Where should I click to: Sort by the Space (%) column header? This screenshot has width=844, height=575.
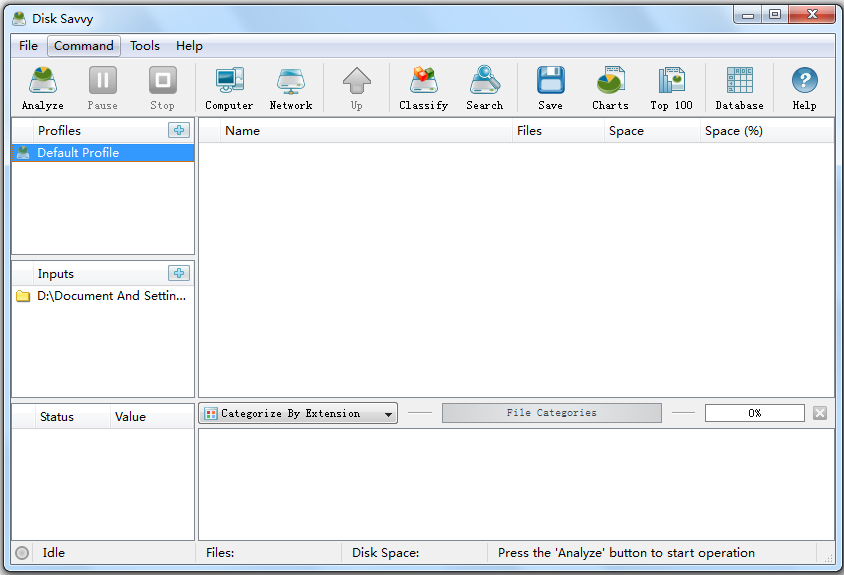click(767, 131)
